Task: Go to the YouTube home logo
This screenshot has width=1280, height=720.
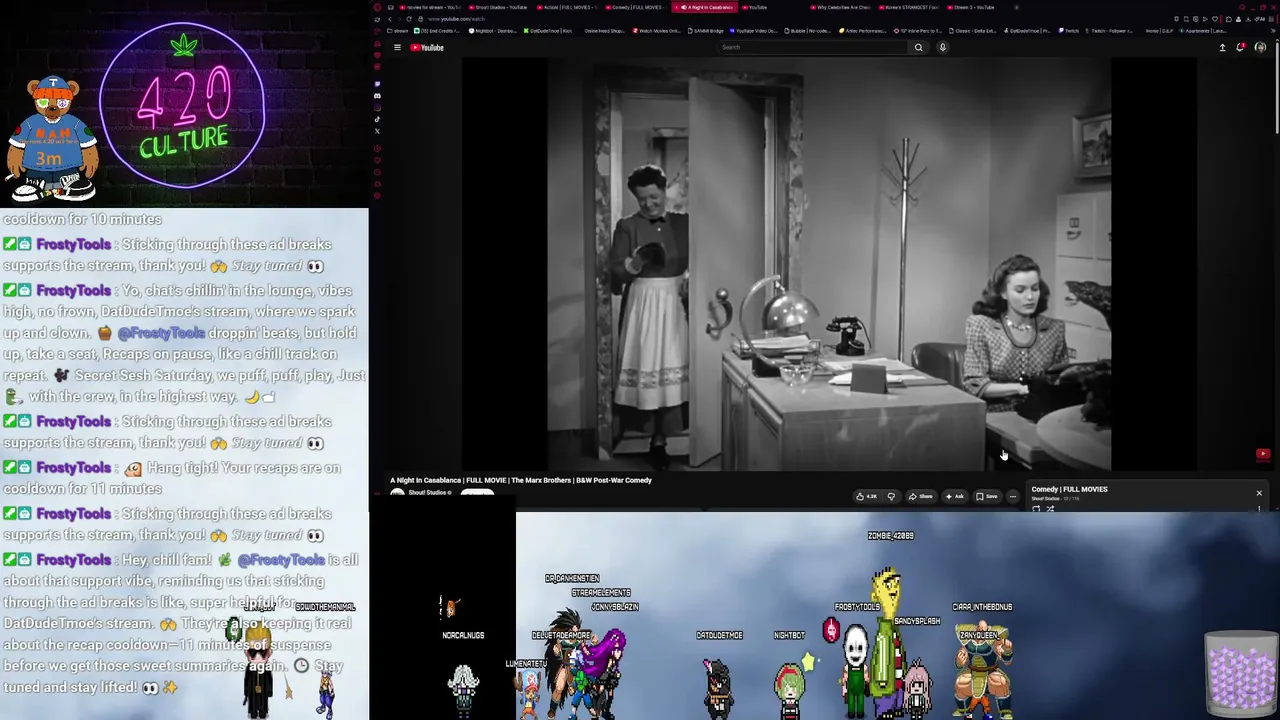Action: pyautogui.click(x=427, y=47)
